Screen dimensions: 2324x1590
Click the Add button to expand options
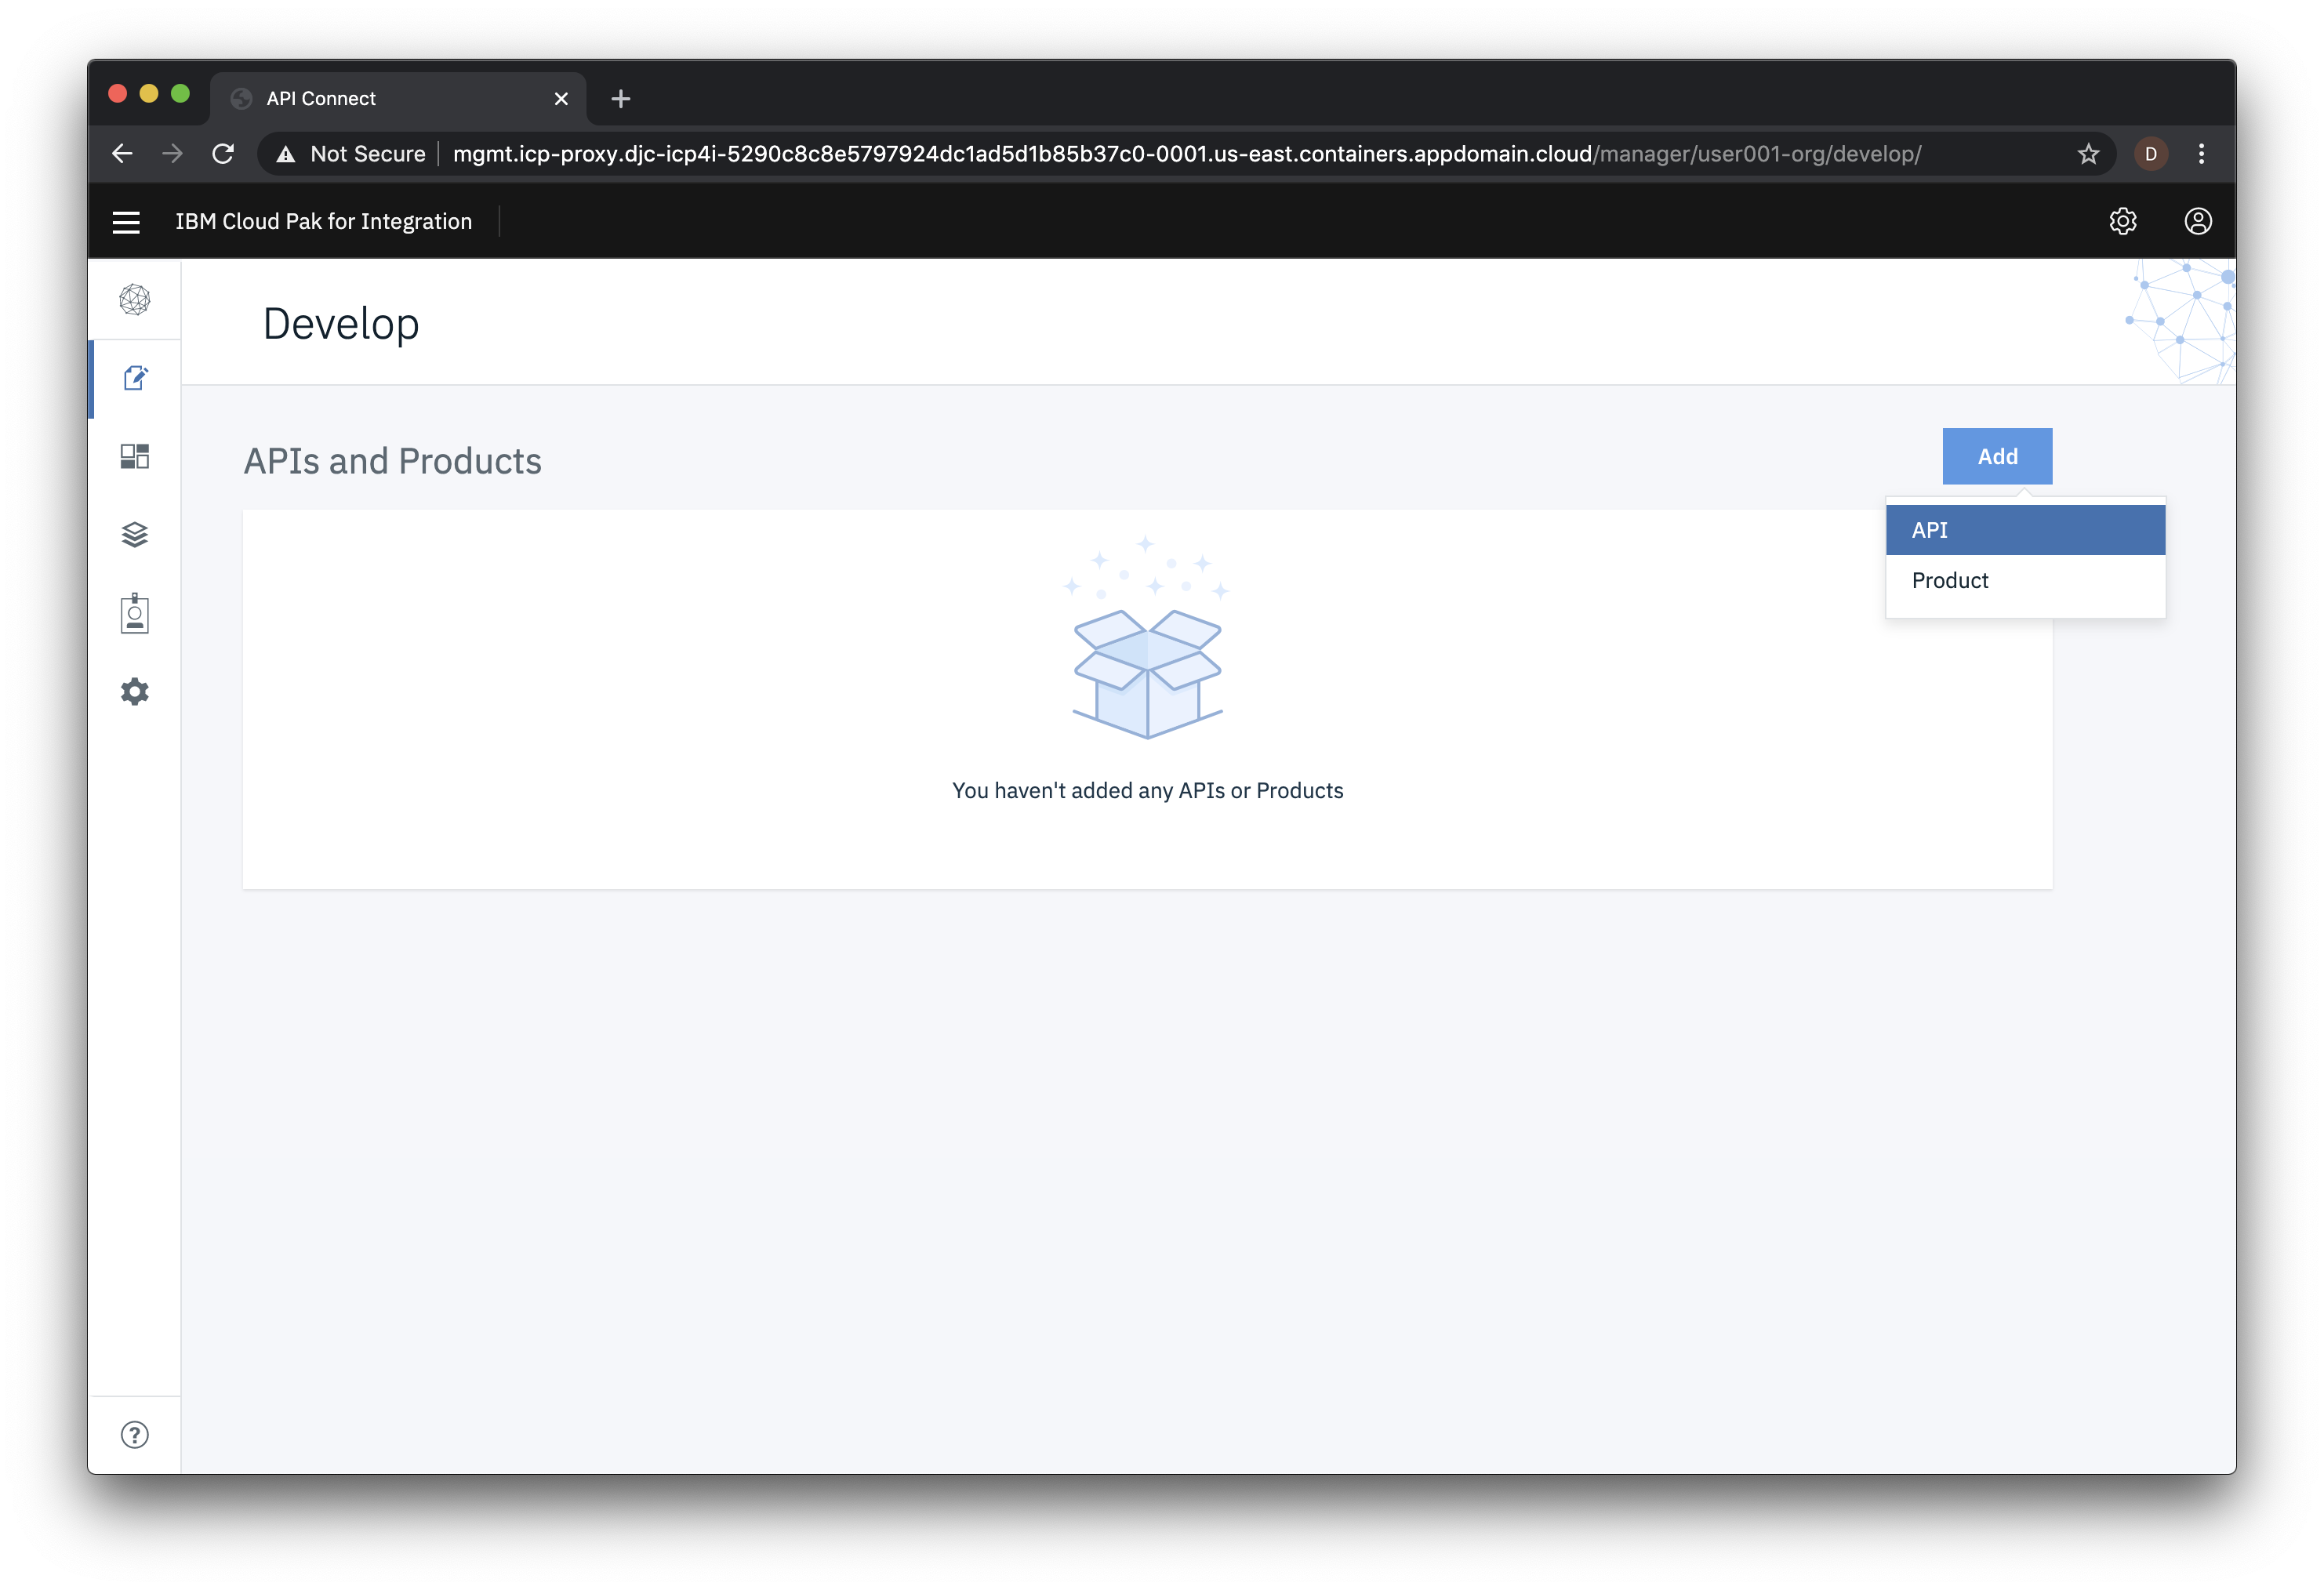click(1997, 456)
